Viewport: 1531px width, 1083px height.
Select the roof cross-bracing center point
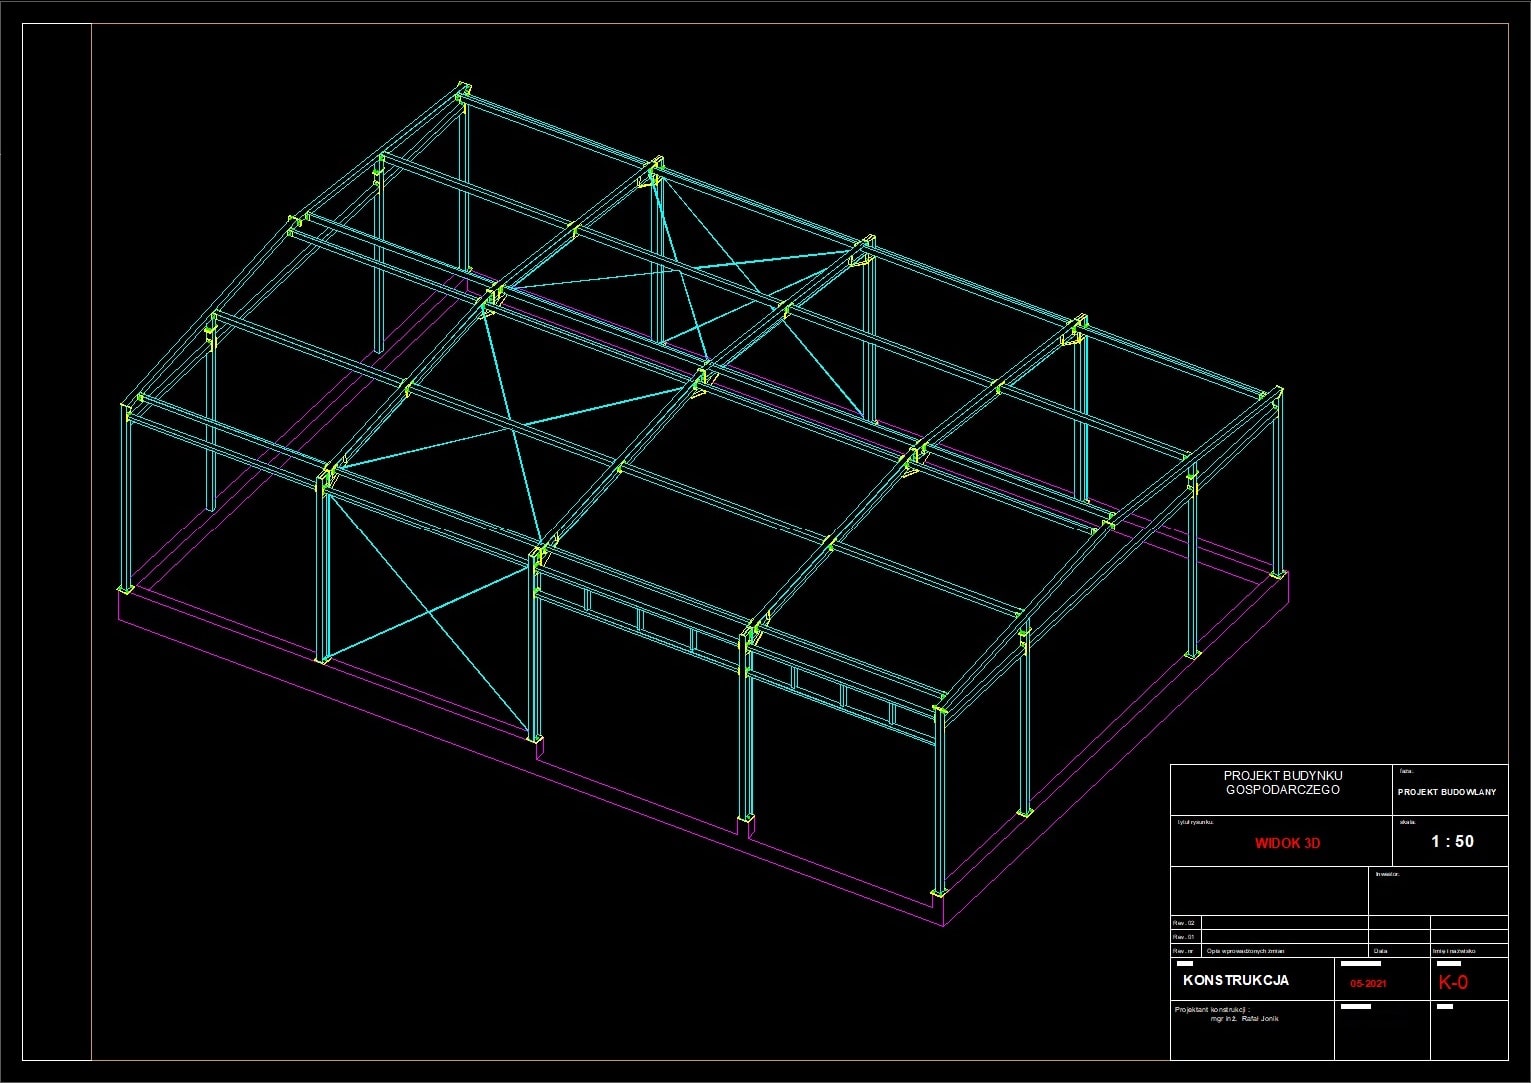(518, 428)
